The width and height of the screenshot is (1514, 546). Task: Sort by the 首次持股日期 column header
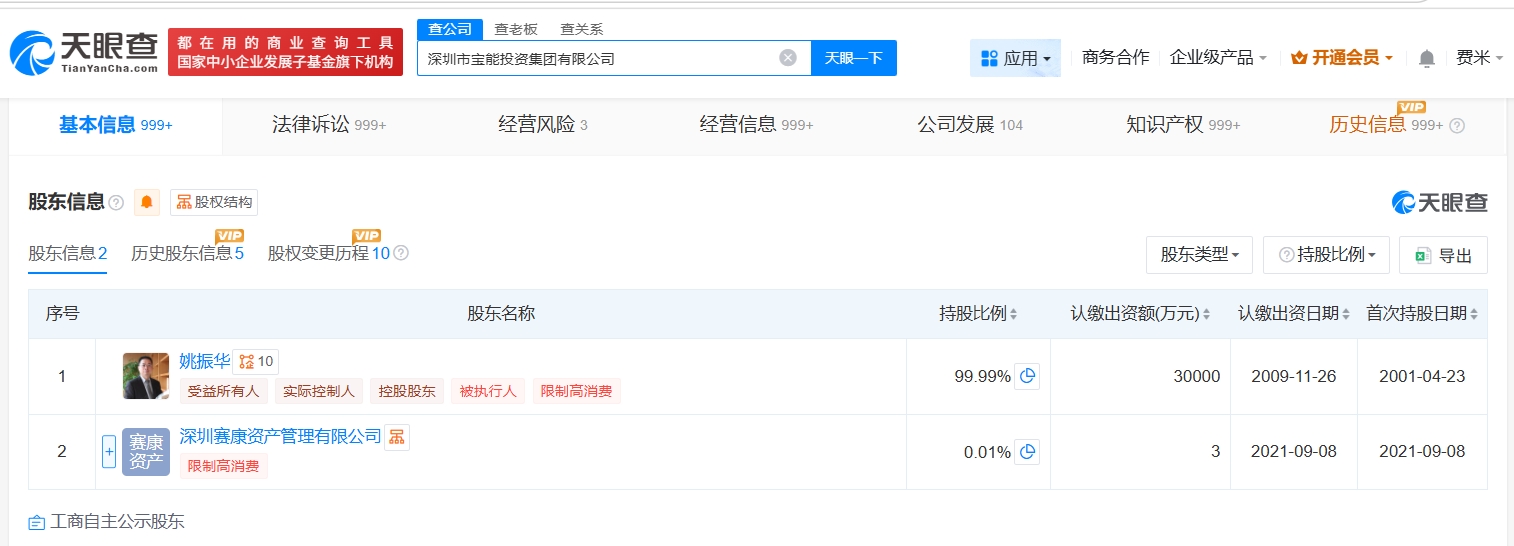pos(1422,314)
